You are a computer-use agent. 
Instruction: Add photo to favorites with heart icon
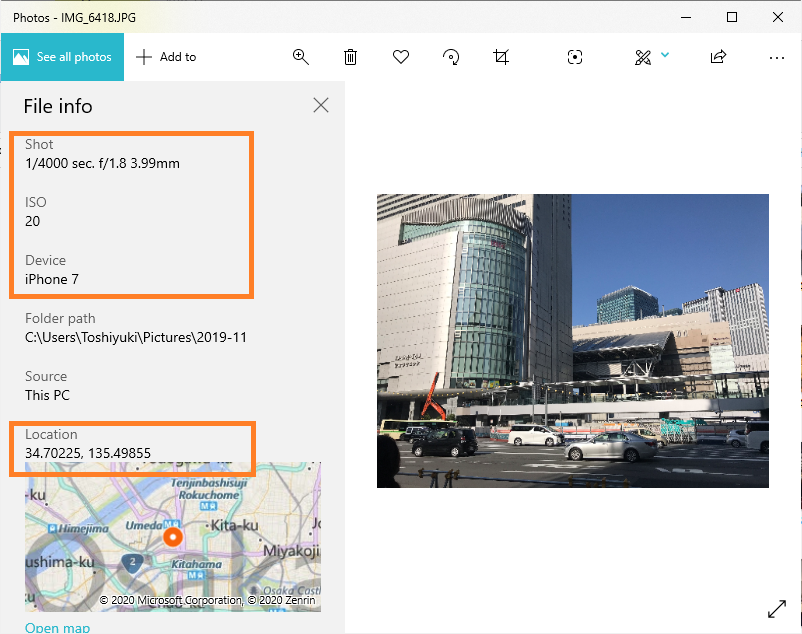pos(401,57)
